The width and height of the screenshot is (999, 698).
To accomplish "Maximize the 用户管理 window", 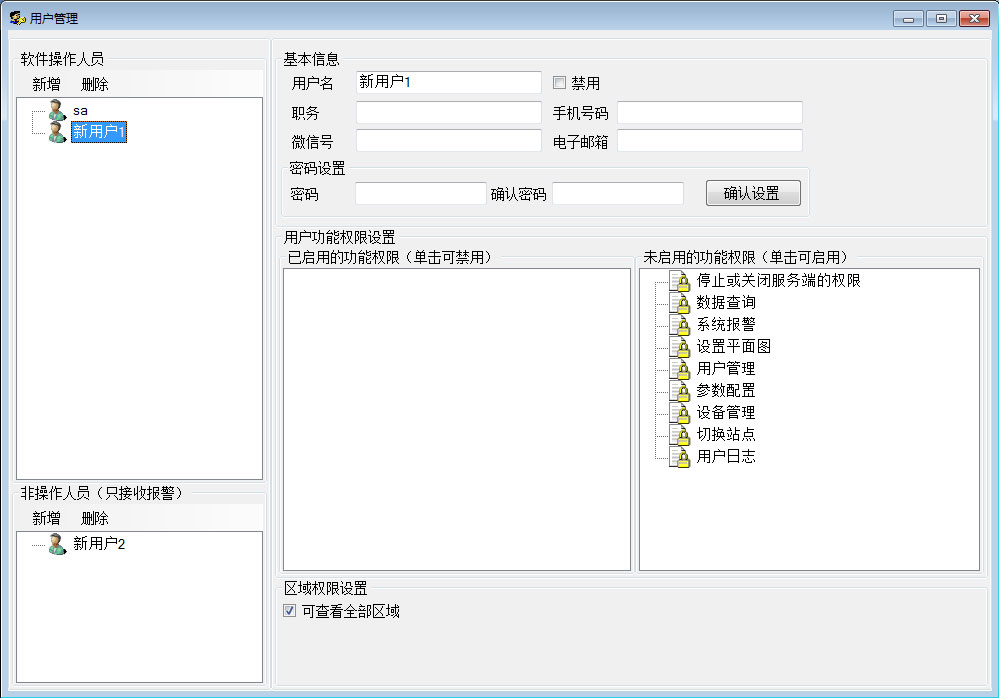I will pyautogui.click(x=941, y=19).
